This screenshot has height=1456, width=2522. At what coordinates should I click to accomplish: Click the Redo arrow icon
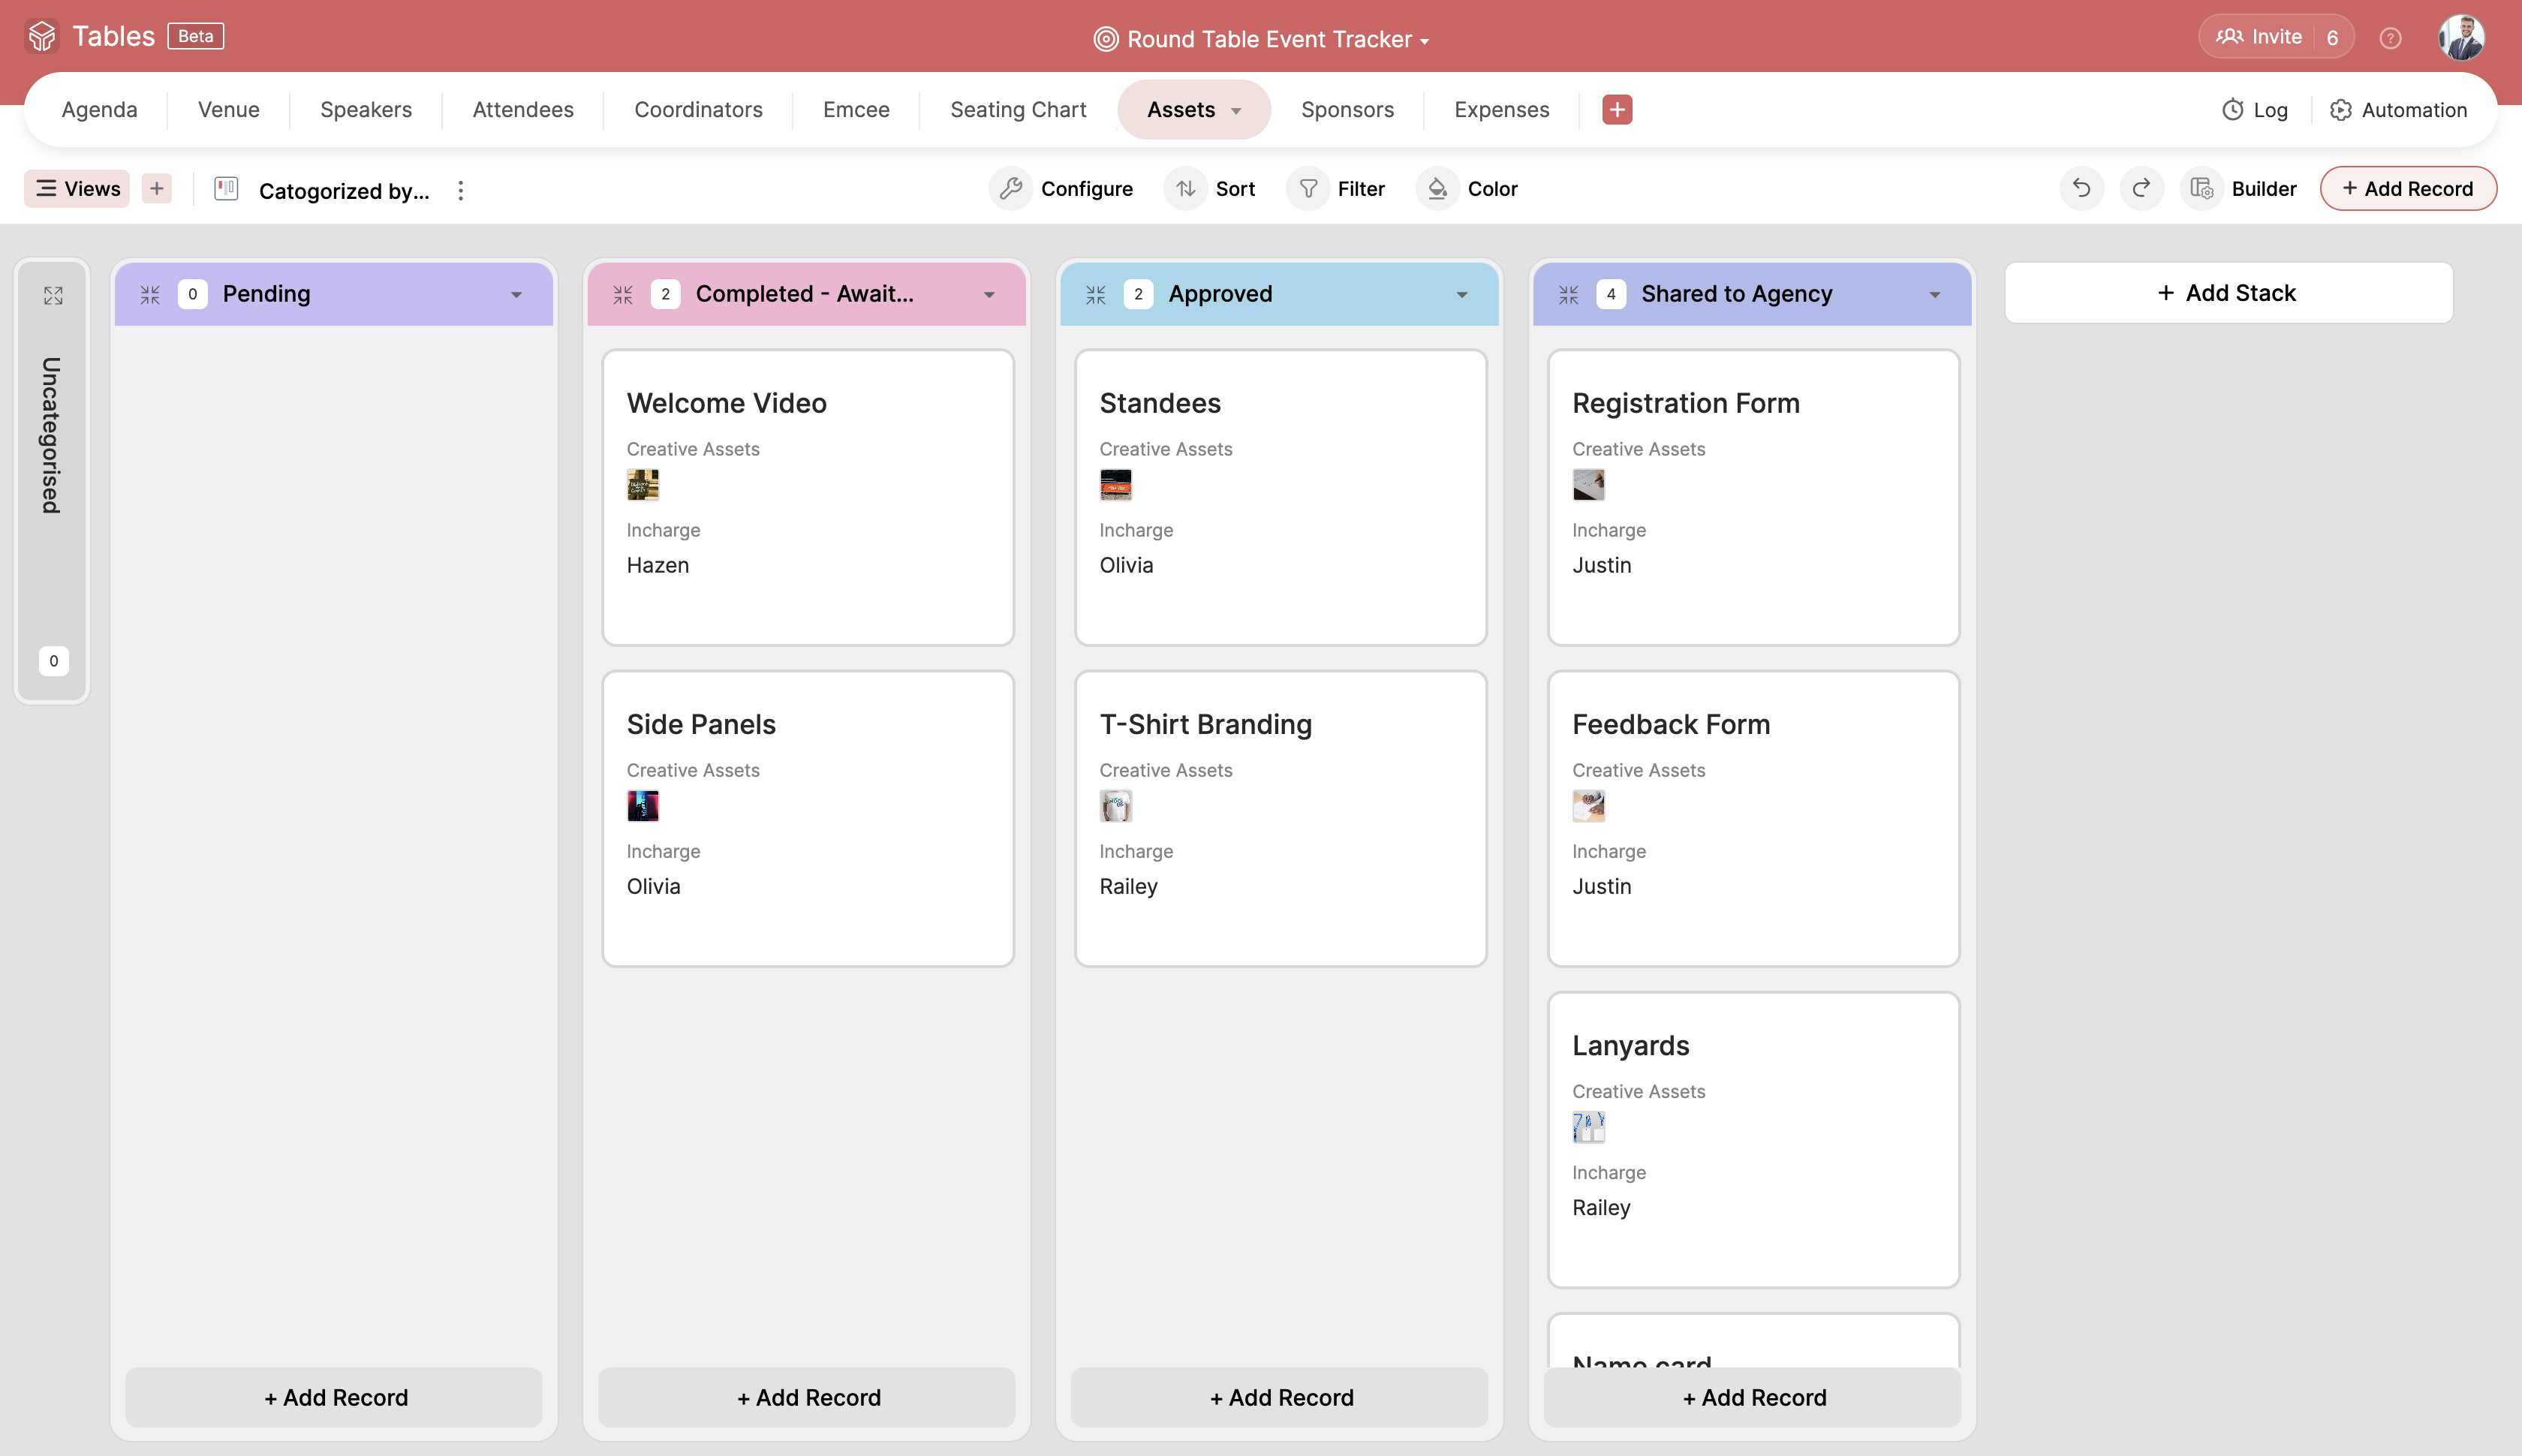[x=2140, y=188]
